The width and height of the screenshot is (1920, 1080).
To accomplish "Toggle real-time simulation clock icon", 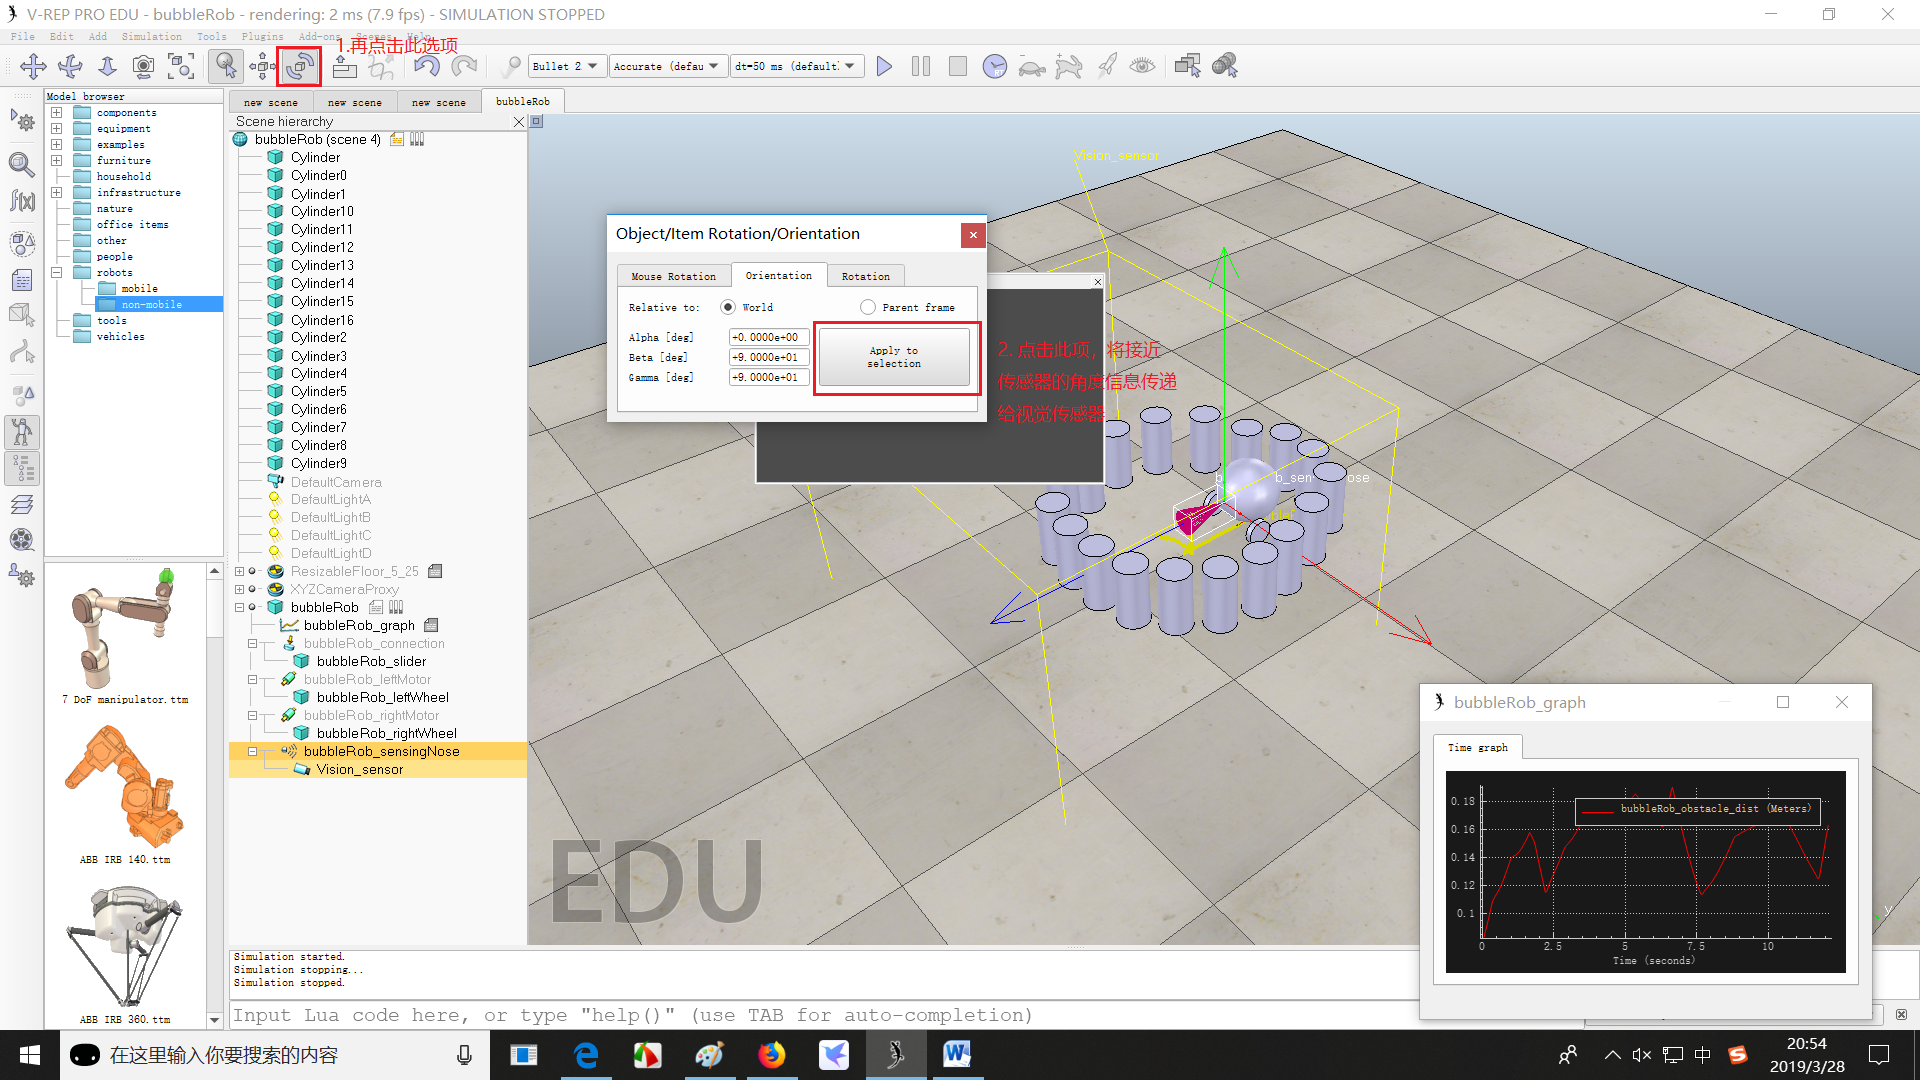I will (x=994, y=67).
